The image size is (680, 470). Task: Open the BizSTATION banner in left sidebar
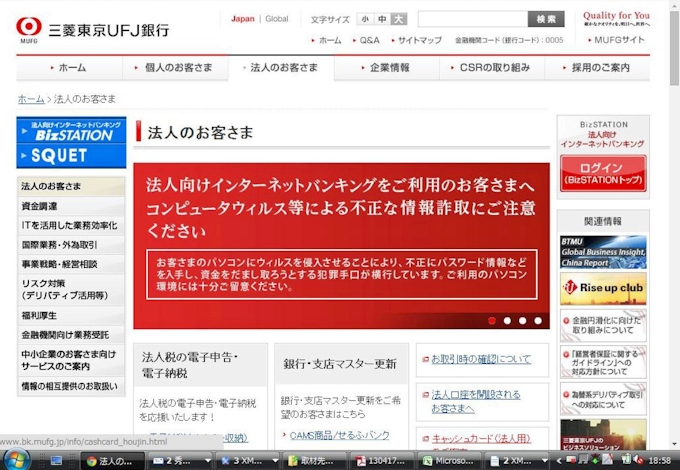point(70,131)
